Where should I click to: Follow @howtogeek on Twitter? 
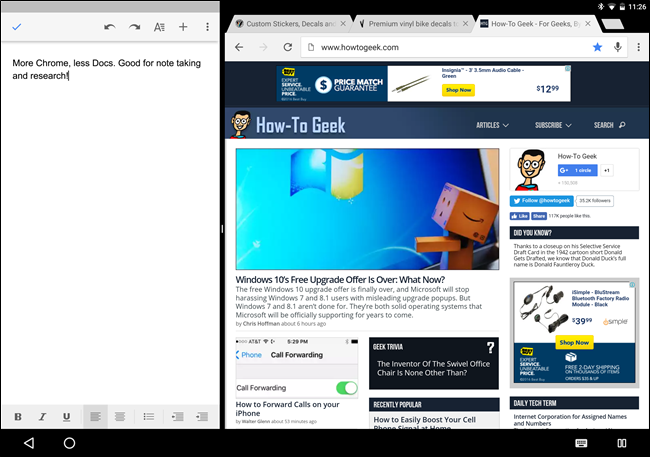[542, 201]
